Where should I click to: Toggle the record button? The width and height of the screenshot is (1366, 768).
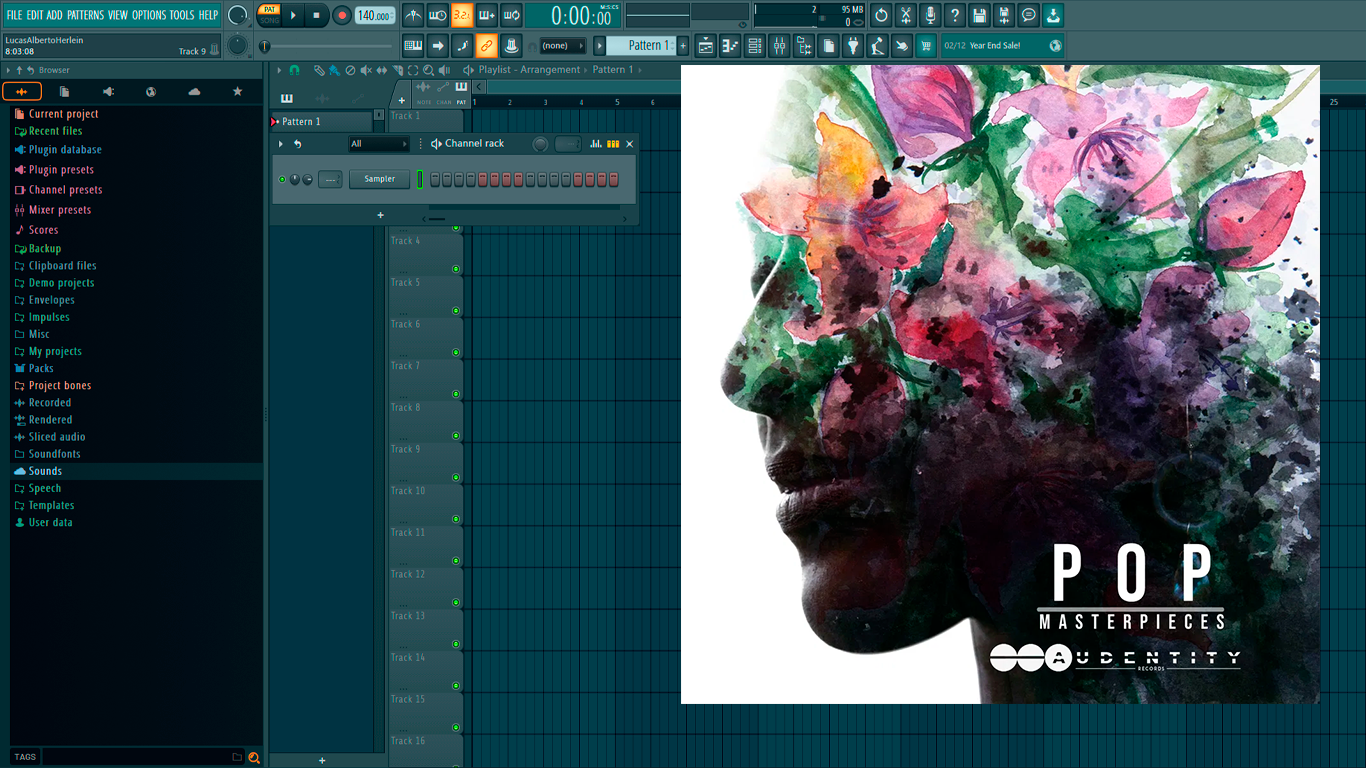(x=342, y=15)
